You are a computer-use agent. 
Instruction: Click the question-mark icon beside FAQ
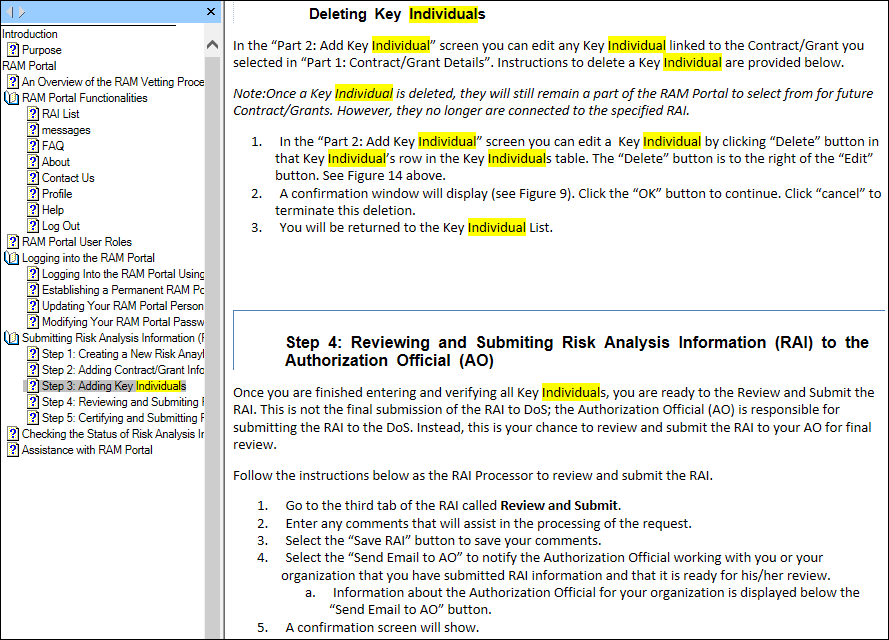click(33, 146)
